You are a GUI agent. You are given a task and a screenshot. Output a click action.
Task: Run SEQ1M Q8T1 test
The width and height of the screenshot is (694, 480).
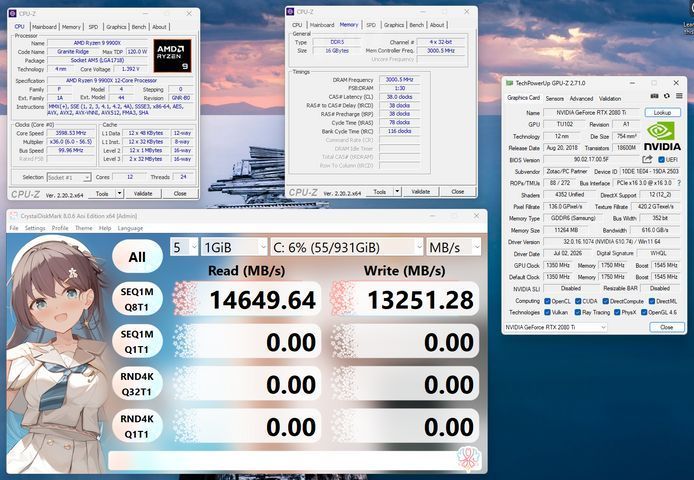click(x=137, y=299)
